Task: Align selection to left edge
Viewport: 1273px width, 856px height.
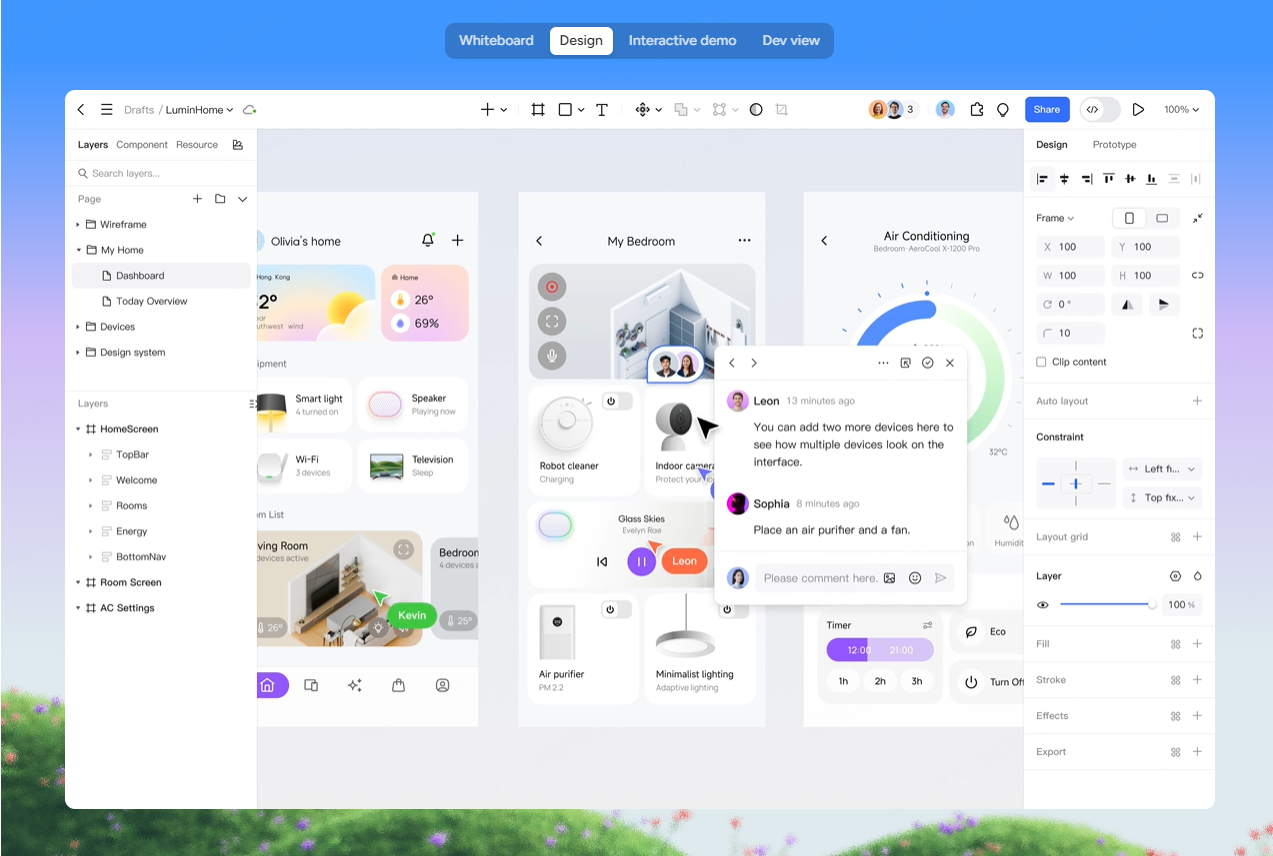Action: [x=1043, y=179]
